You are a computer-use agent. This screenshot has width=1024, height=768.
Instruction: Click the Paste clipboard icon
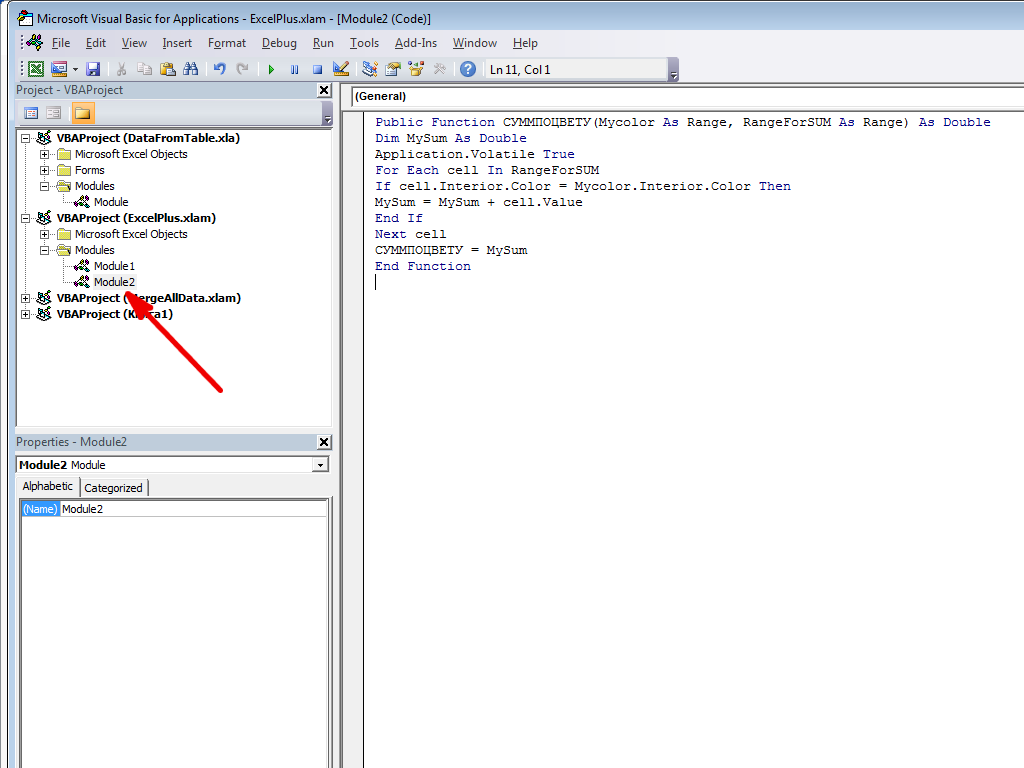point(168,69)
